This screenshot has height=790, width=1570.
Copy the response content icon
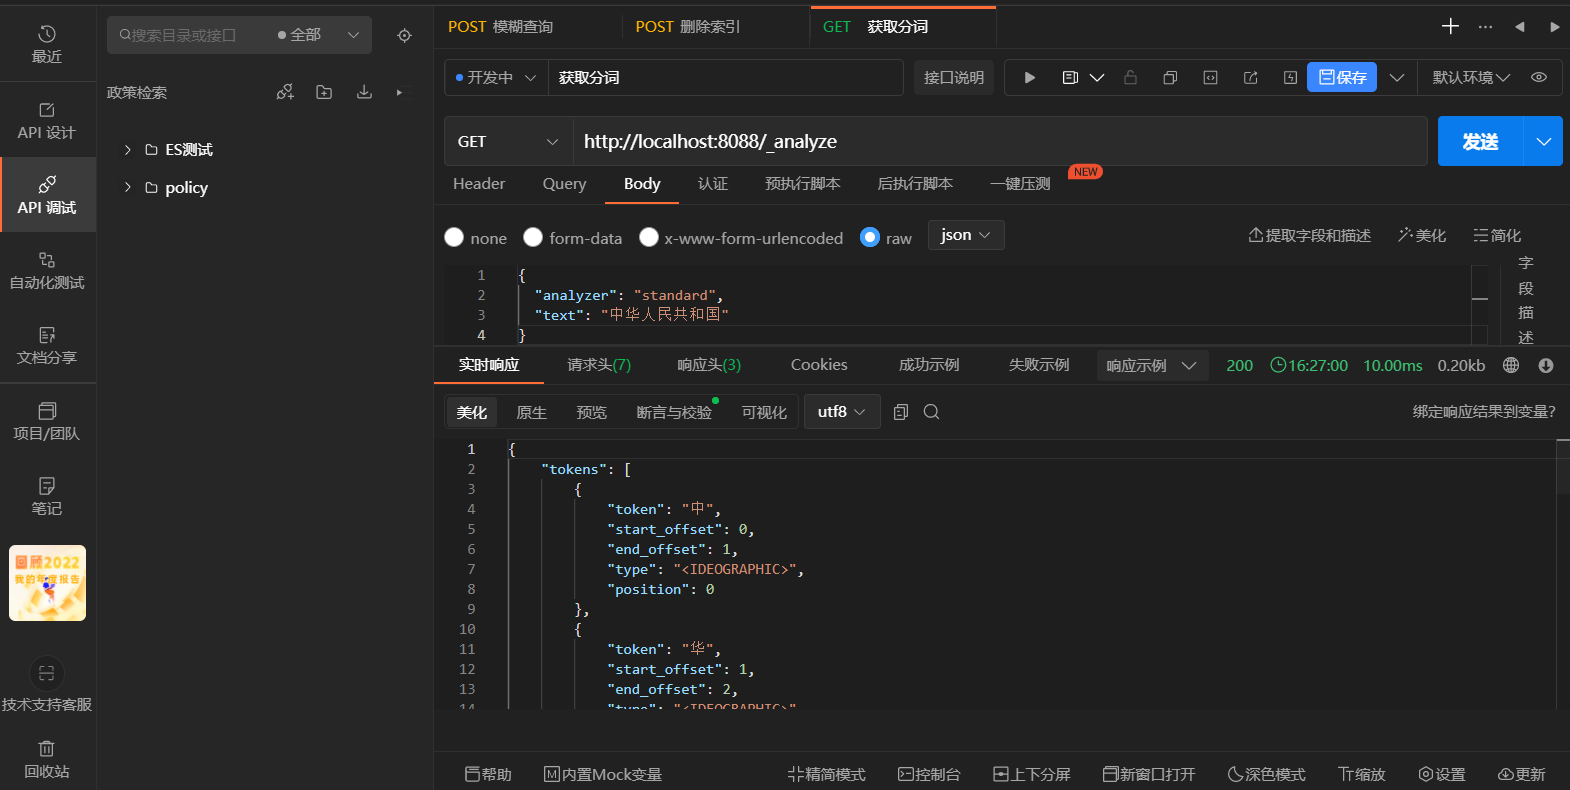[x=900, y=412]
